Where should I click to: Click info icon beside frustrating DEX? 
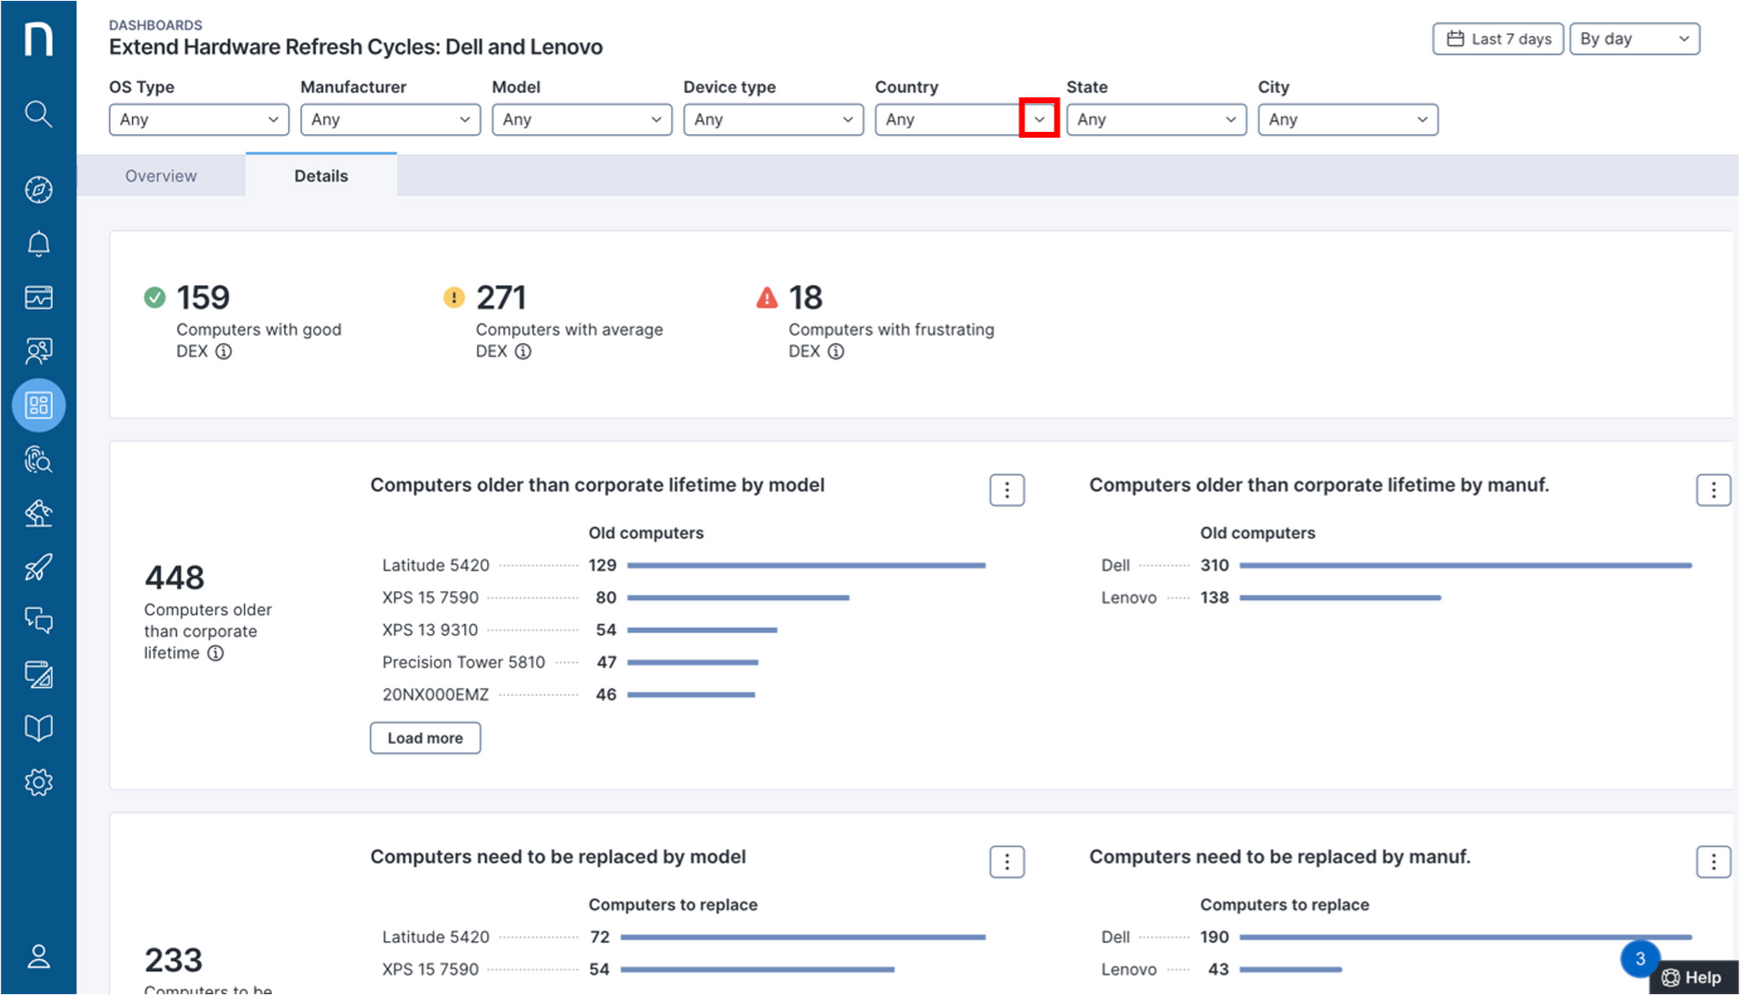pyautogui.click(x=836, y=352)
